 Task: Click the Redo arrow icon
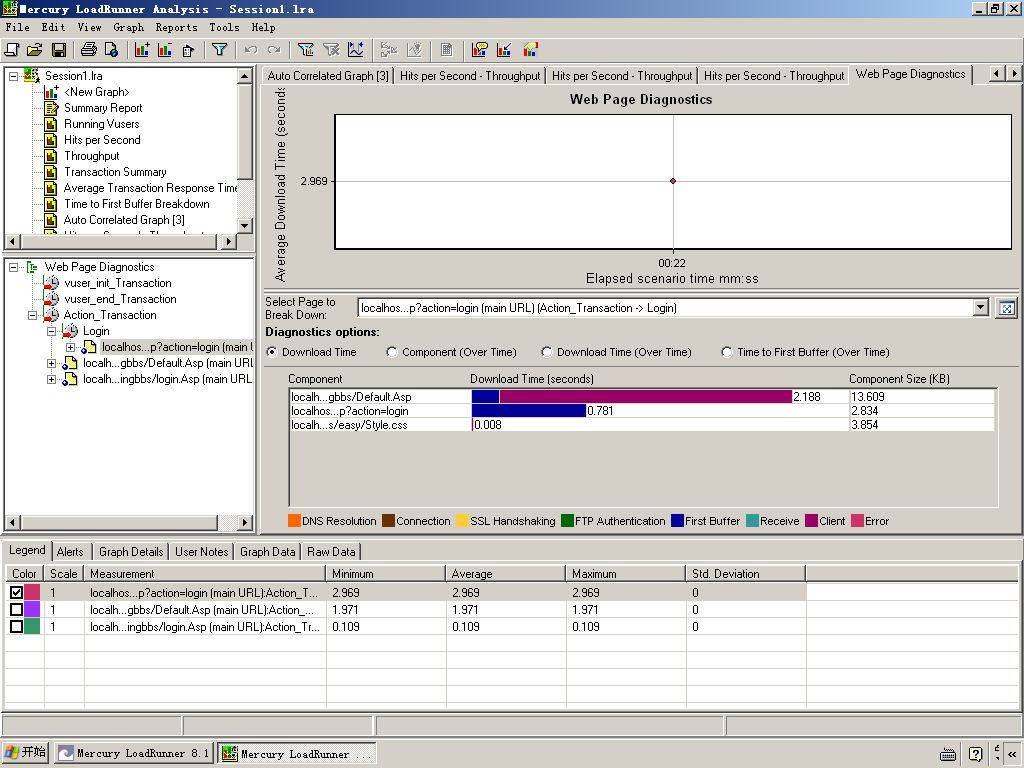click(x=274, y=50)
